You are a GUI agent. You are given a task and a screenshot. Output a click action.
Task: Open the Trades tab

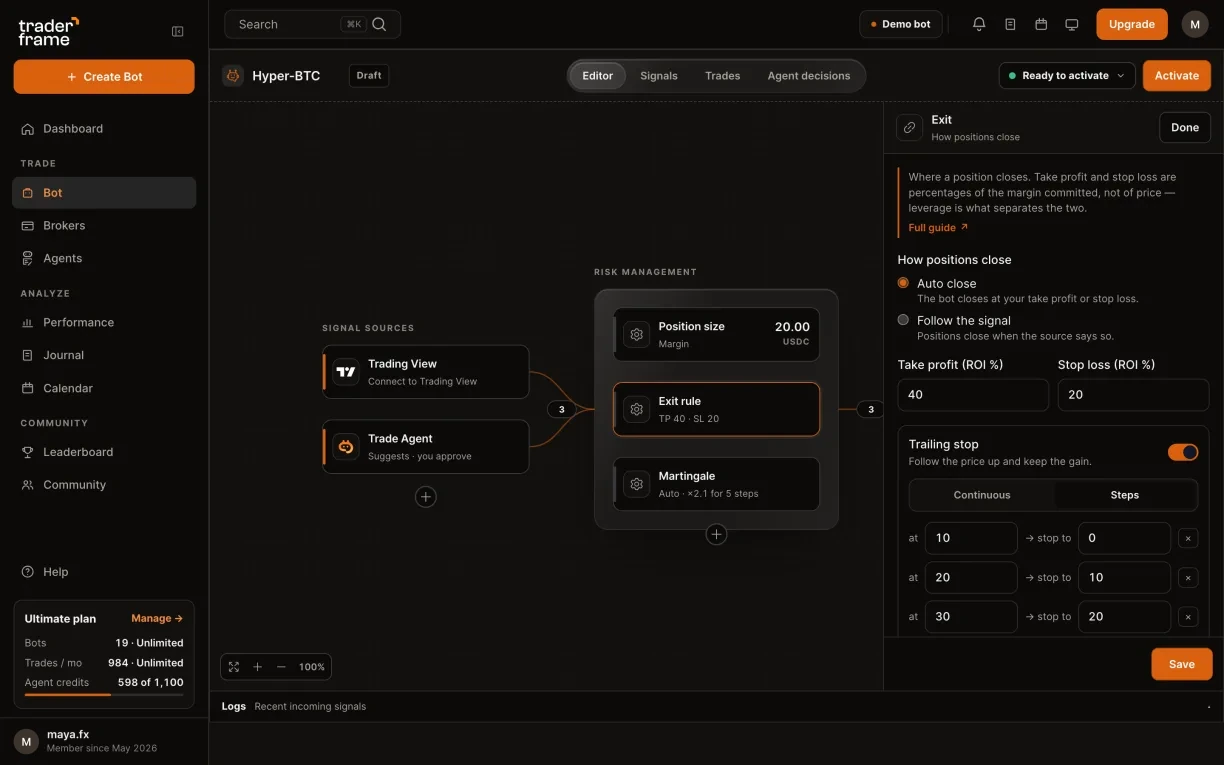coord(723,76)
